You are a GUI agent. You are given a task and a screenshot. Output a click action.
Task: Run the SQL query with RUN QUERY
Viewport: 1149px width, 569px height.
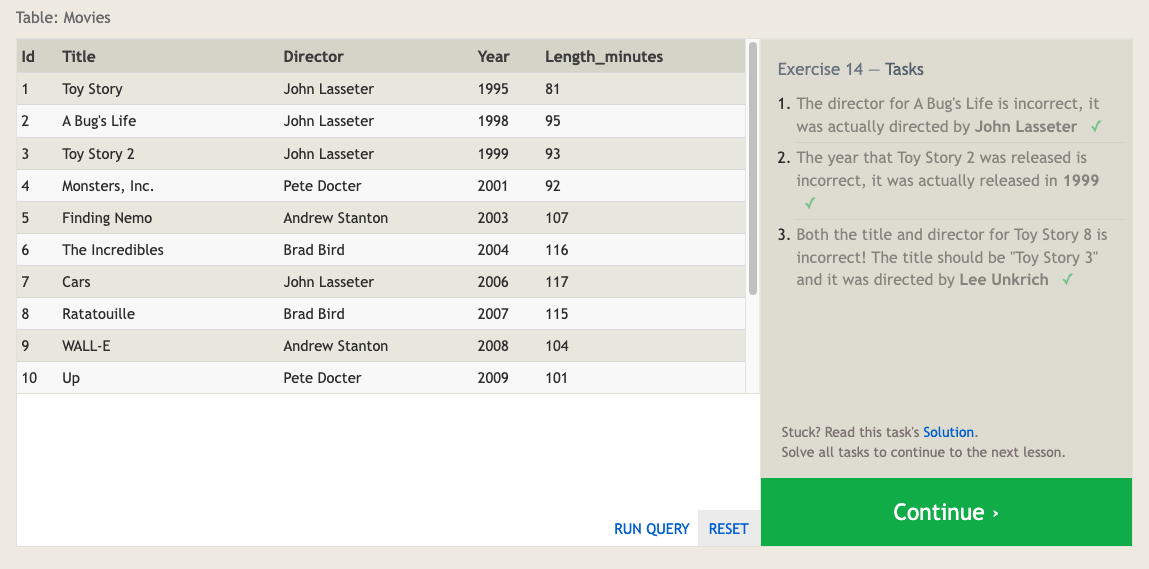click(x=651, y=529)
